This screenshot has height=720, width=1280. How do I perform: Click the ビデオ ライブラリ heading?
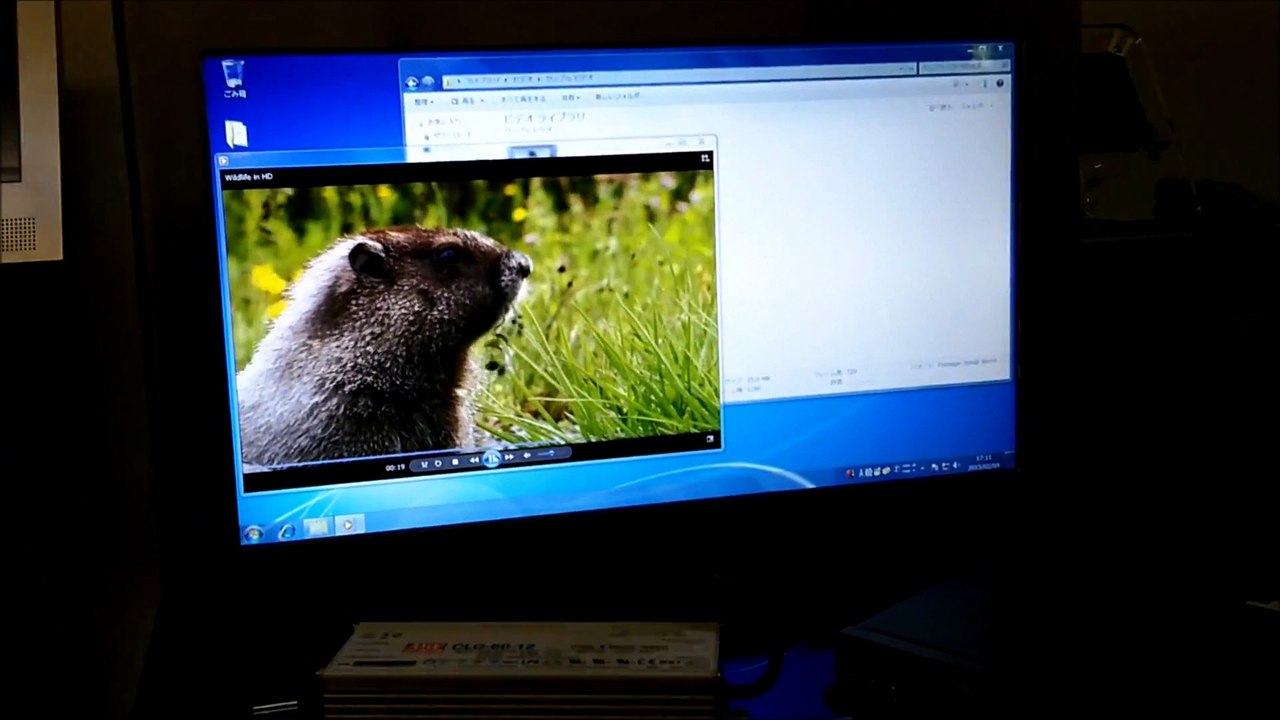coord(544,117)
